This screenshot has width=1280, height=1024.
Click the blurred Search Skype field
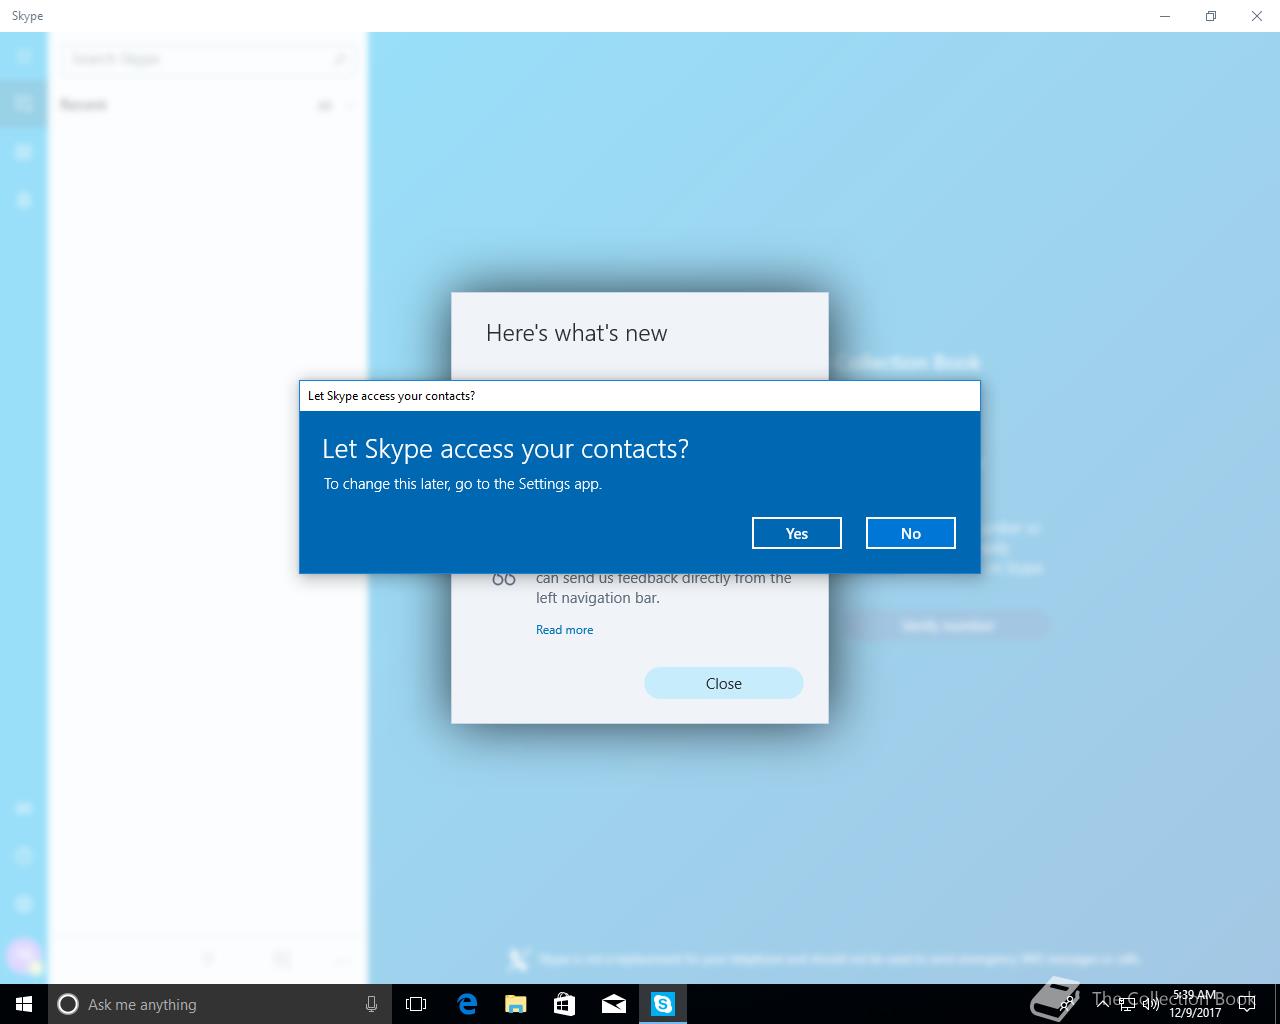209,59
